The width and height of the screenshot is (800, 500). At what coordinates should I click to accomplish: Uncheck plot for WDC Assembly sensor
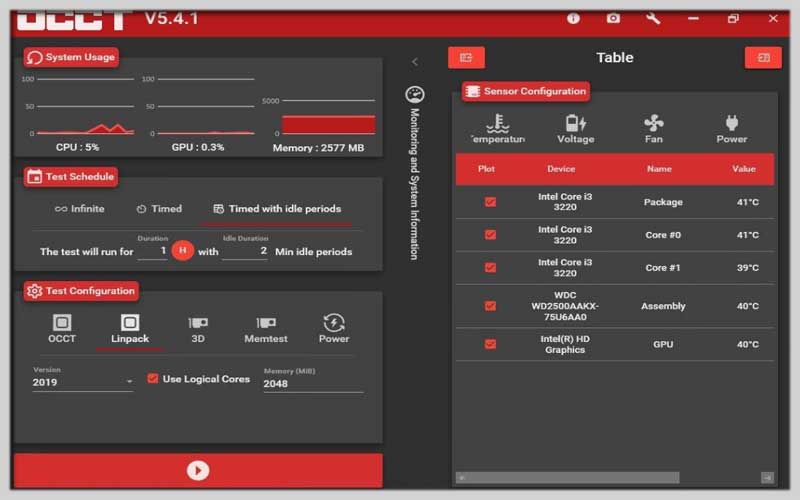point(490,306)
